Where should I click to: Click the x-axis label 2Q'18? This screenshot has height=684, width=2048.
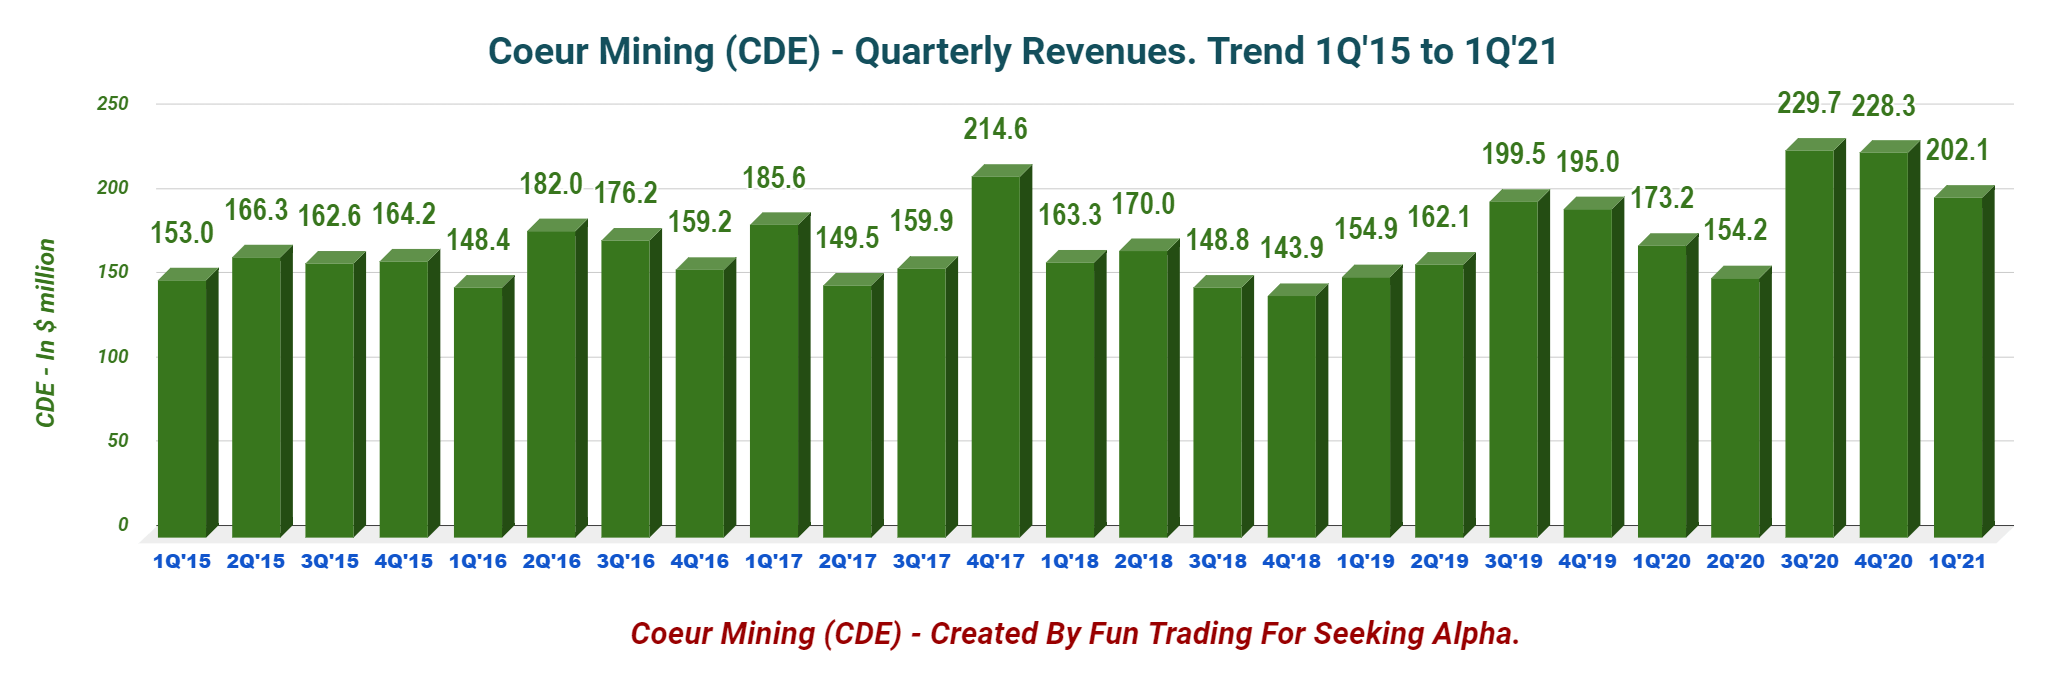(x=1144, y=562)
